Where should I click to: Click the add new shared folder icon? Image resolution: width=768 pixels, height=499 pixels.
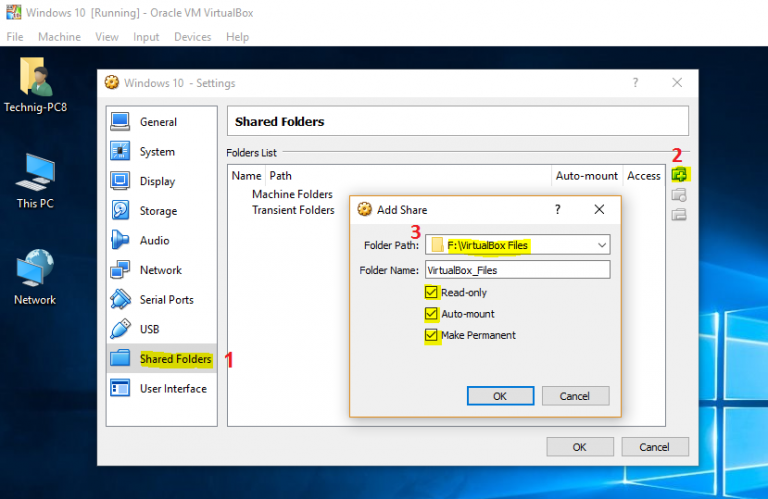tap(679, 175)
